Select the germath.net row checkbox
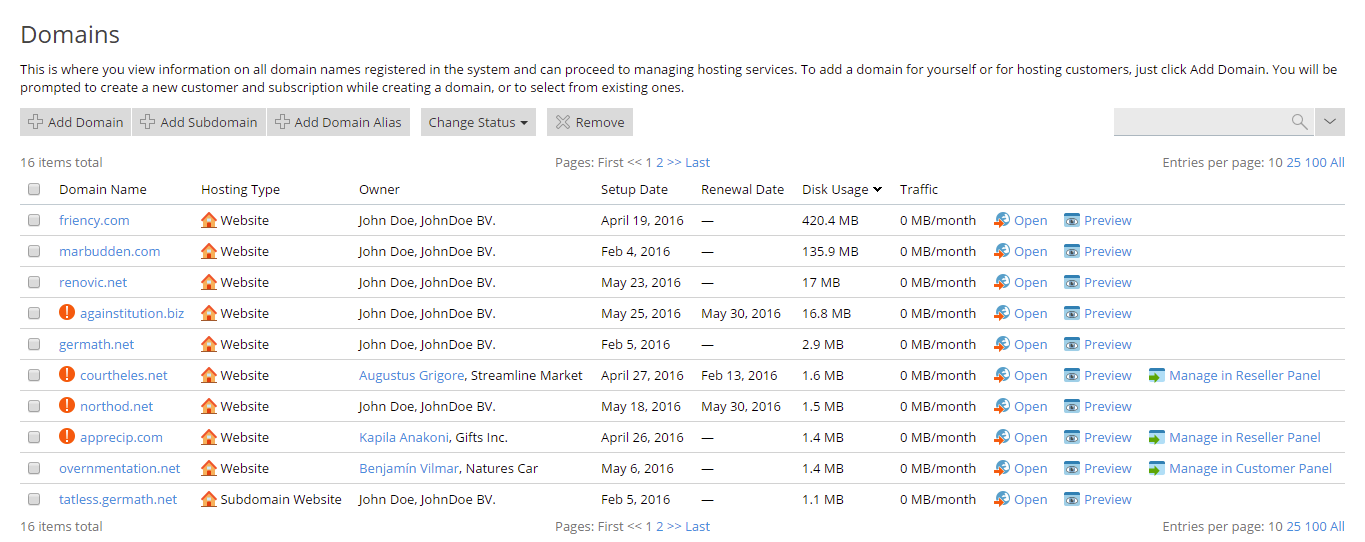Screen dimensions: 1365x542 [x=34, y=345]
